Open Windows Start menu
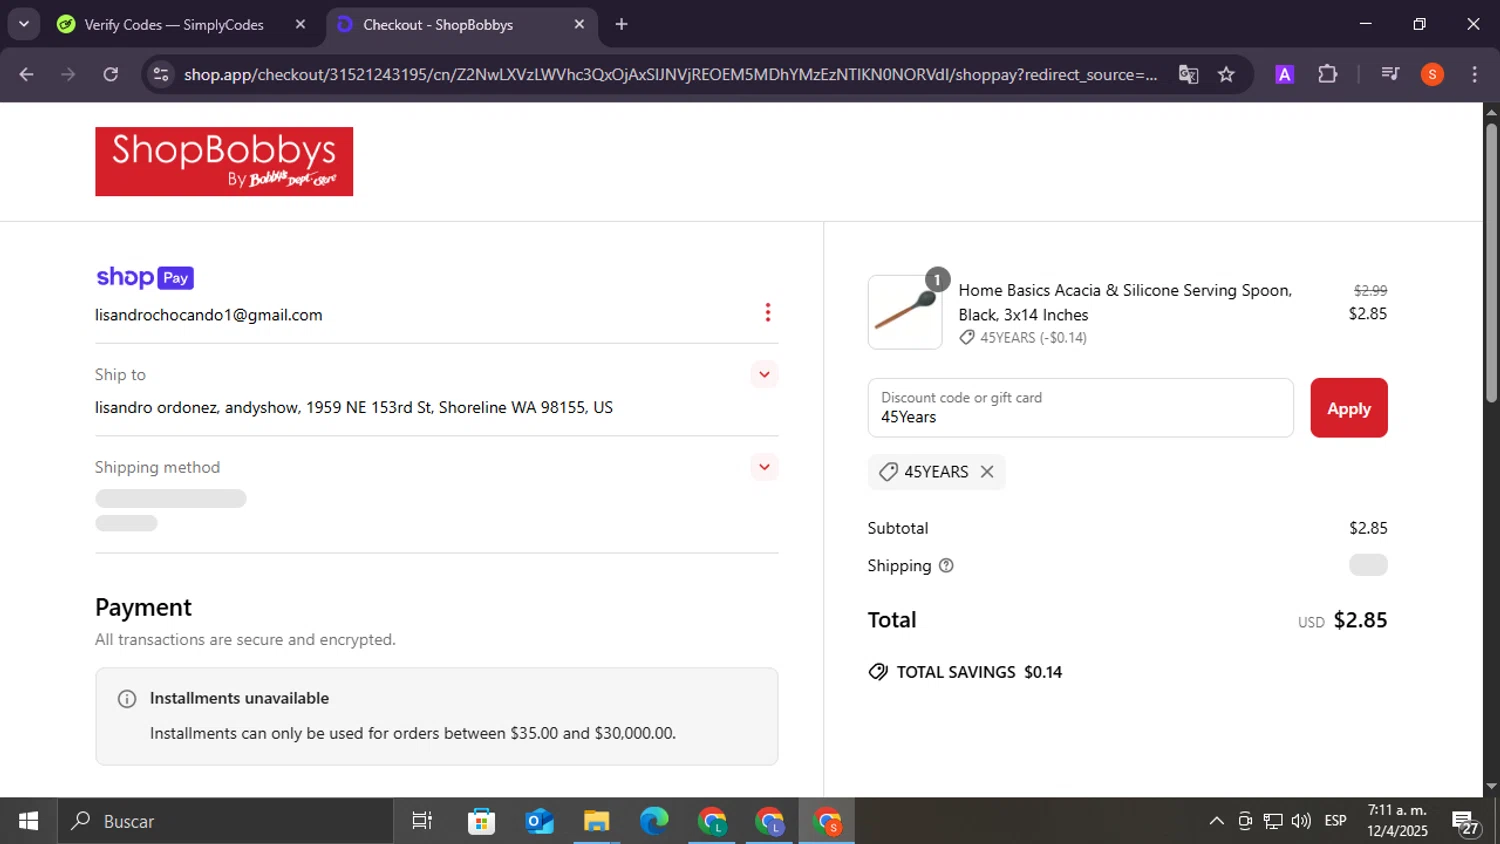1500x844 pixels. [x=28, y=821]
